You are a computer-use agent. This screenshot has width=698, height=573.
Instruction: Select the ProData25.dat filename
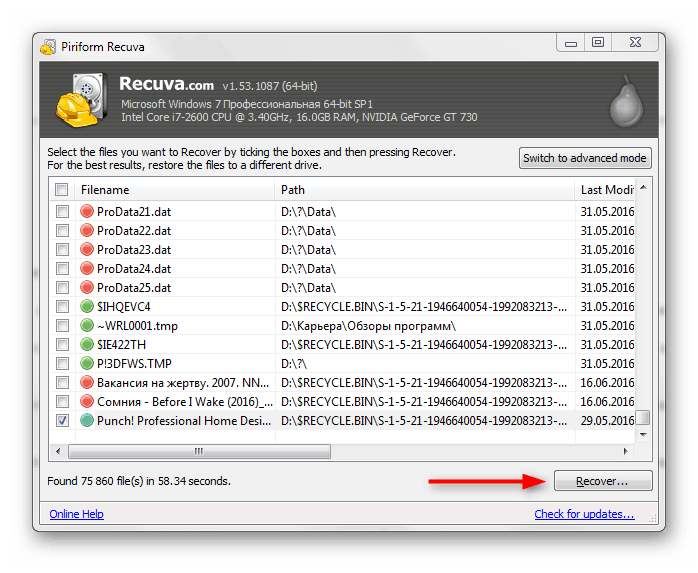coord(134,288)
